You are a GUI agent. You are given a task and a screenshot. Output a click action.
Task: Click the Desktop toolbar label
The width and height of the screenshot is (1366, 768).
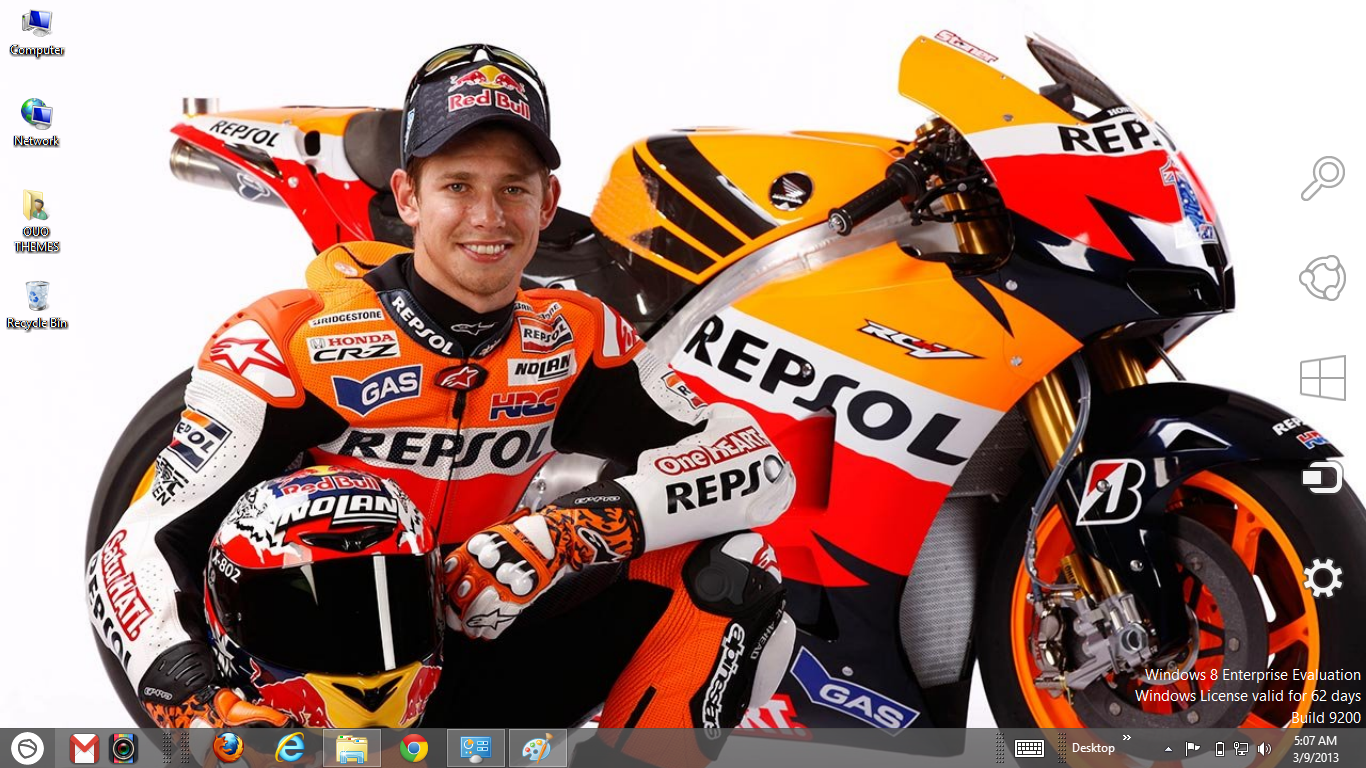tap(1093, 748)
